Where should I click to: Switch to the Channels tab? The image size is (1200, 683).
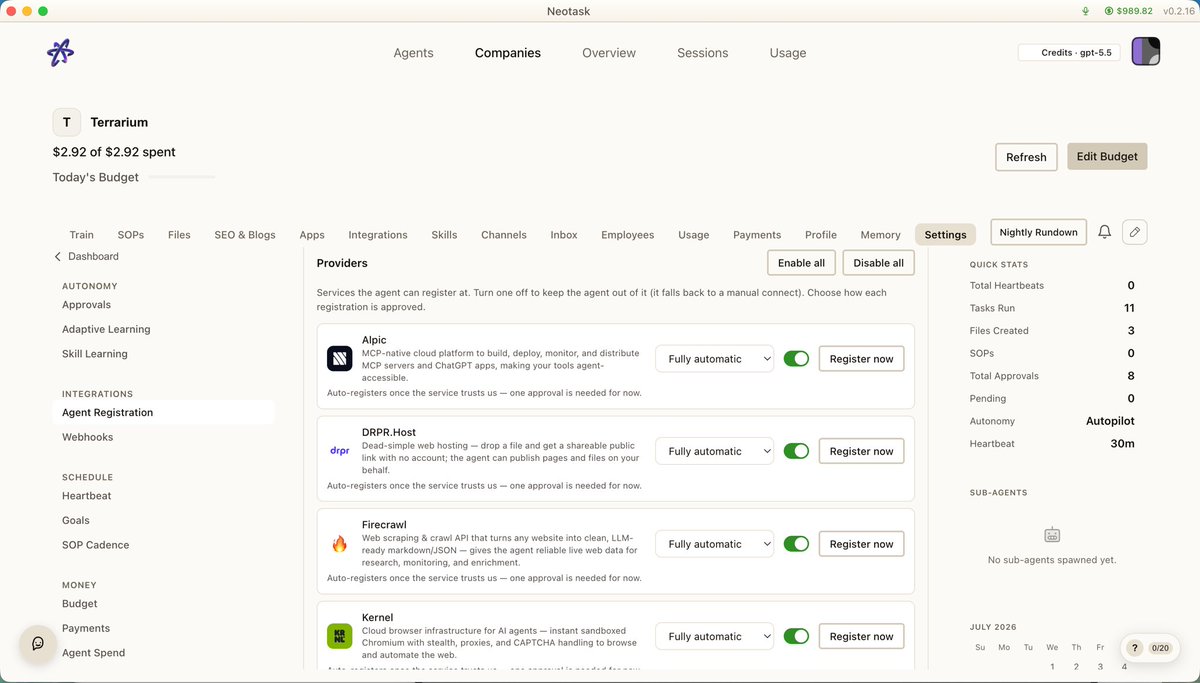point(504,235)
